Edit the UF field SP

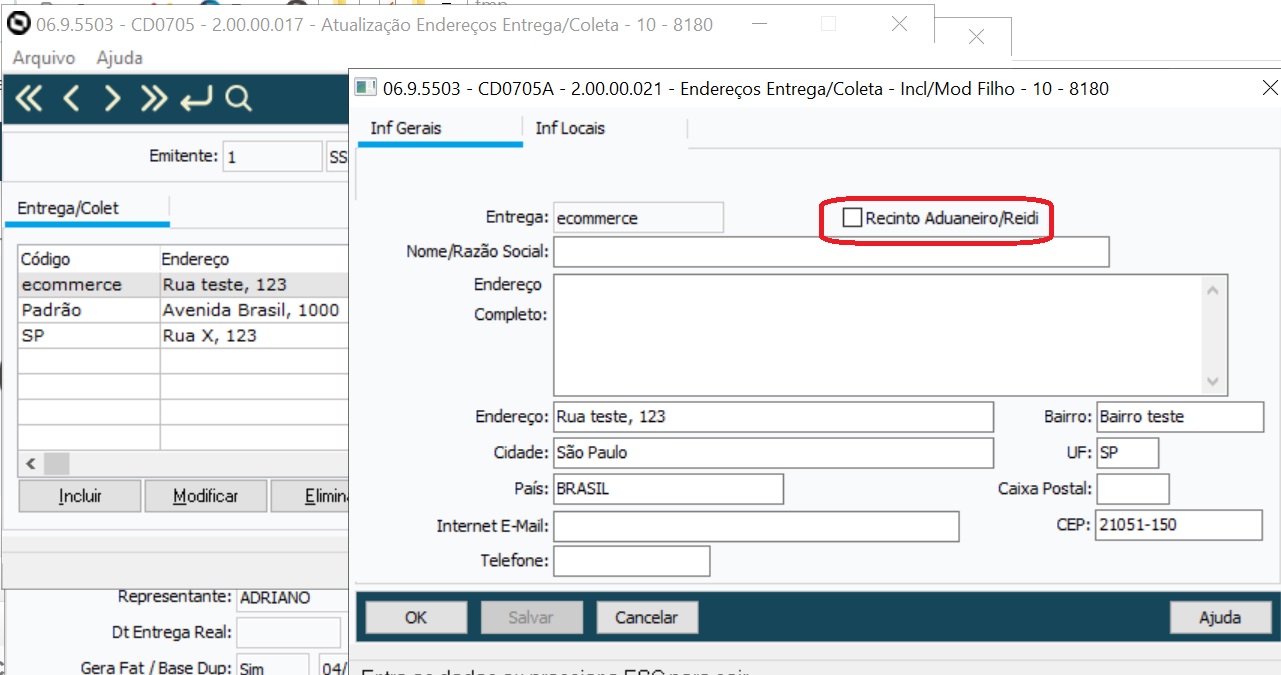[1128, 453]
